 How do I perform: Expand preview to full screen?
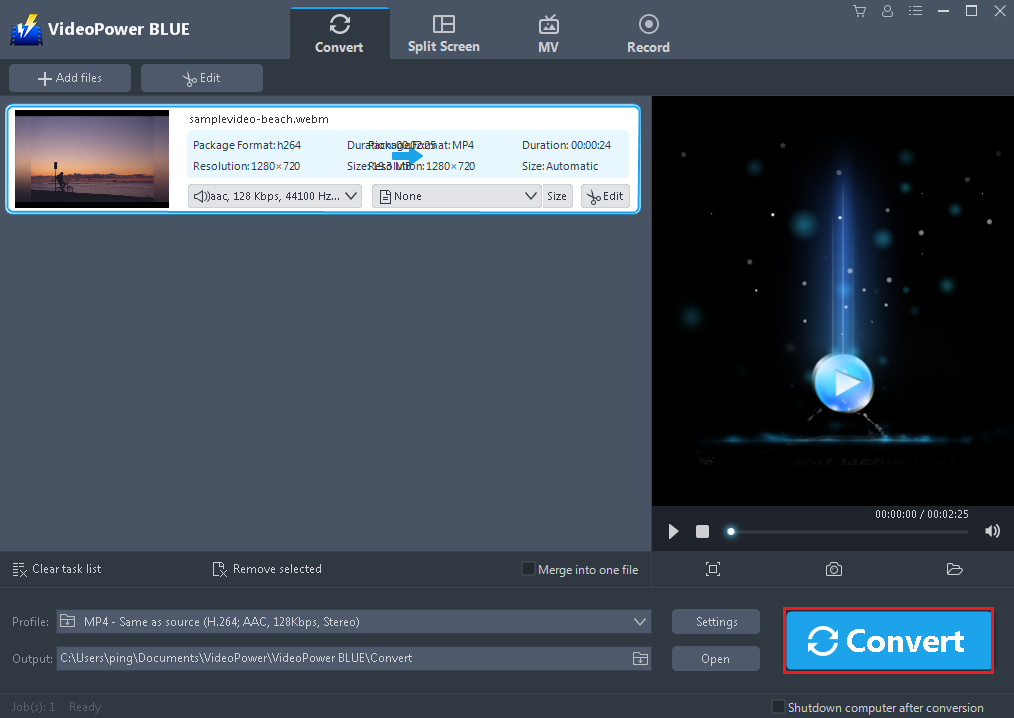click(712, 568)
